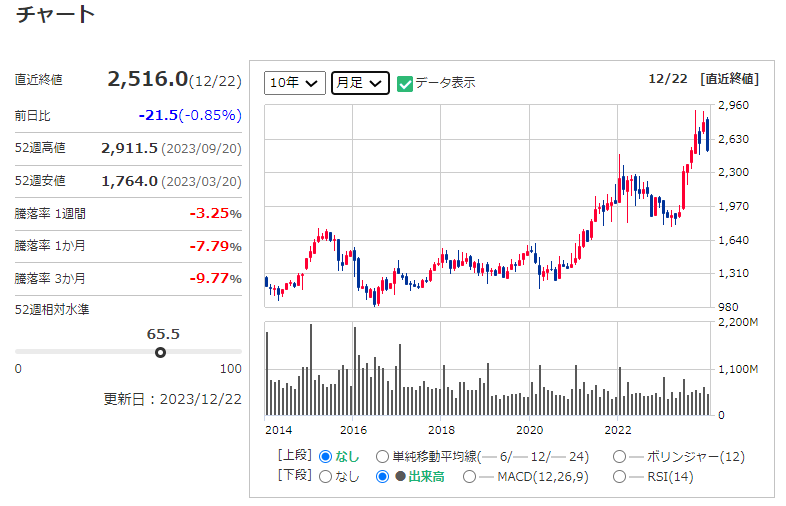786x506 pixels.
Task: Select なし radio in the 上段 row
Action: (325, 457)
